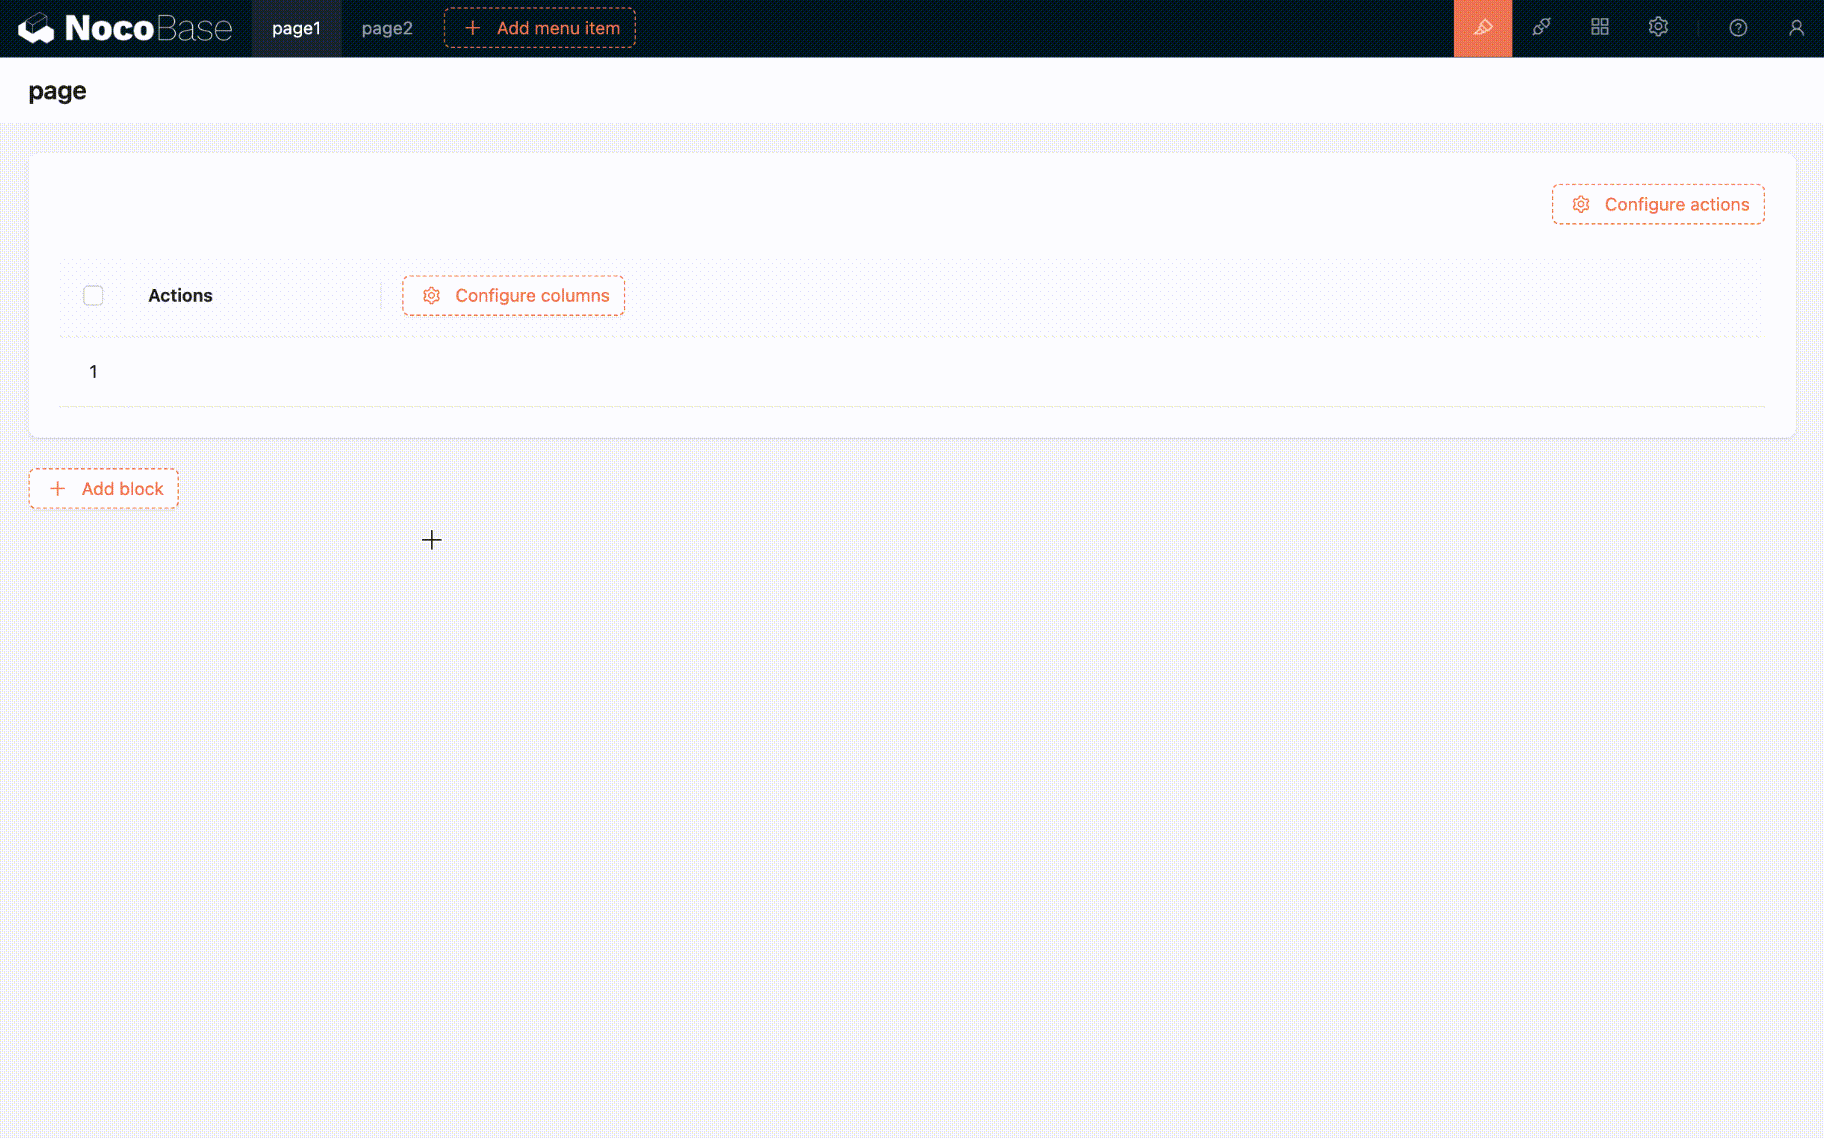Click the plus icon in Add block
1824x1138 pixels.
[x=58, y=489]
